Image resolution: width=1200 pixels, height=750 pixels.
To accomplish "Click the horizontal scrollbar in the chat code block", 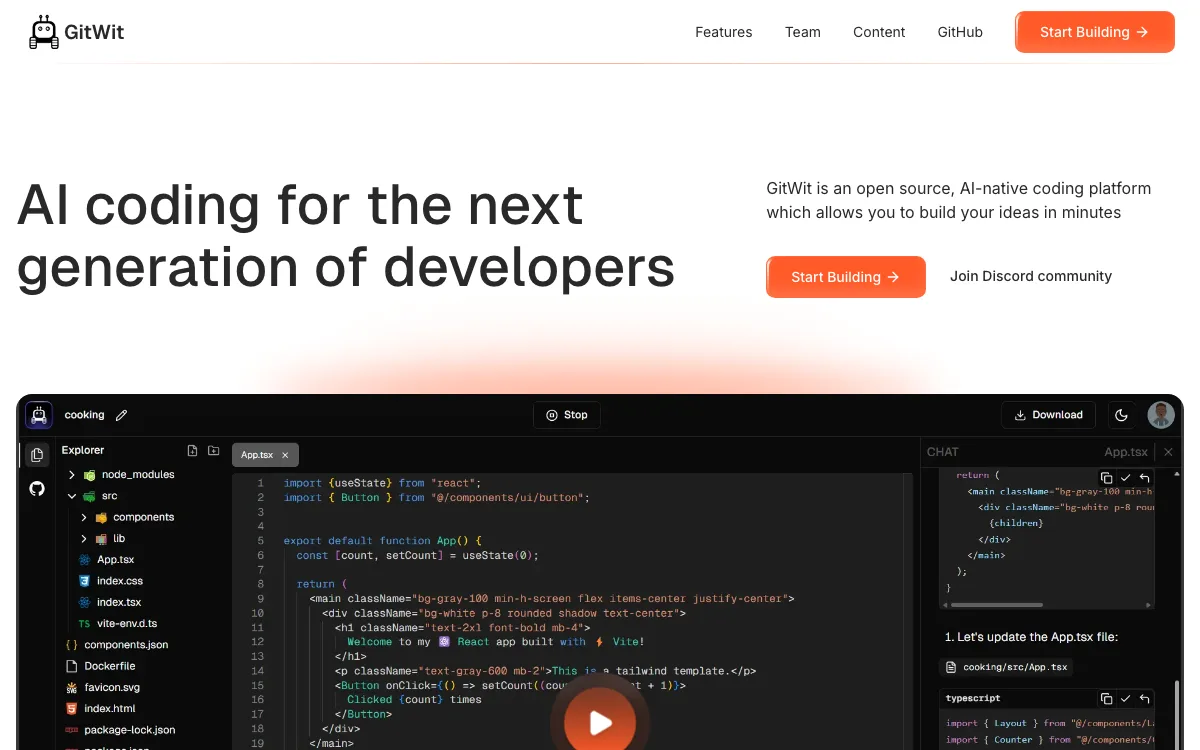I will (x=996, y=604).
